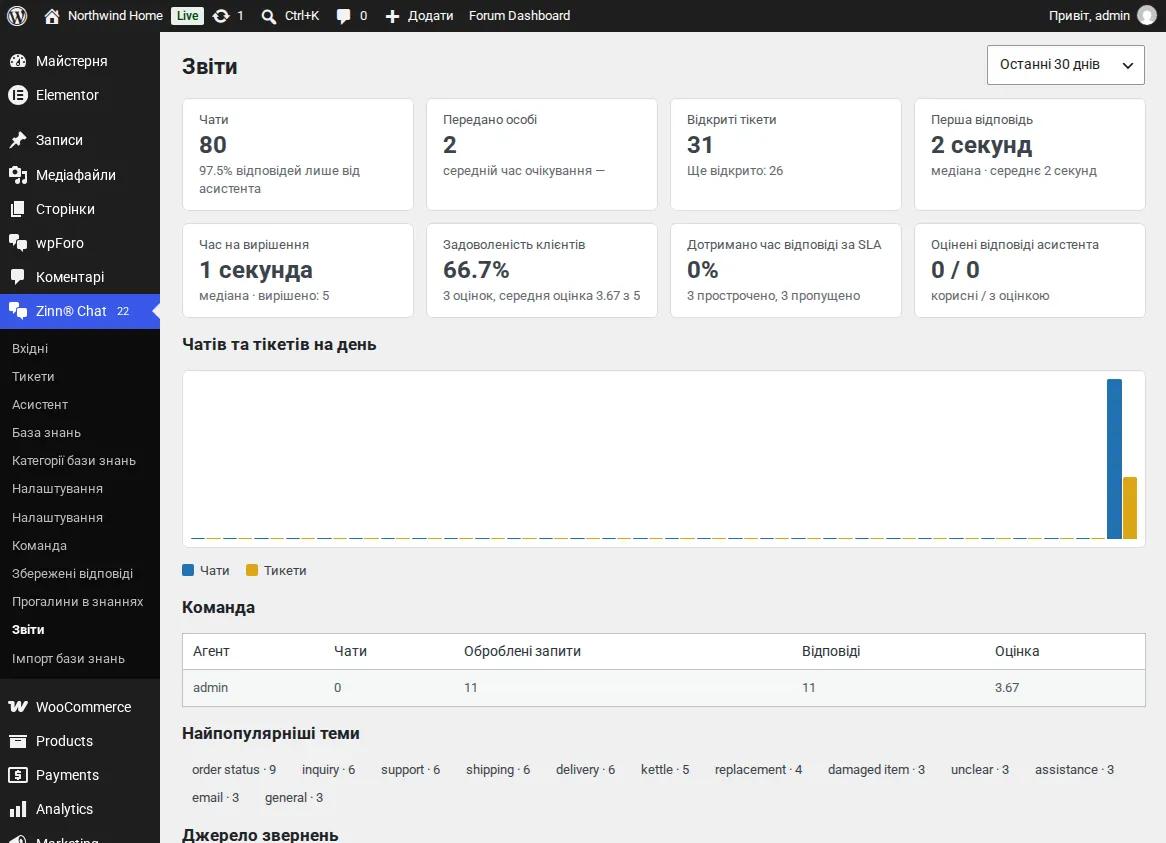Click the 'admin' agent name in team table
Image resolution: width=1166 pixels, height=843 pixels.
[210, 688]
